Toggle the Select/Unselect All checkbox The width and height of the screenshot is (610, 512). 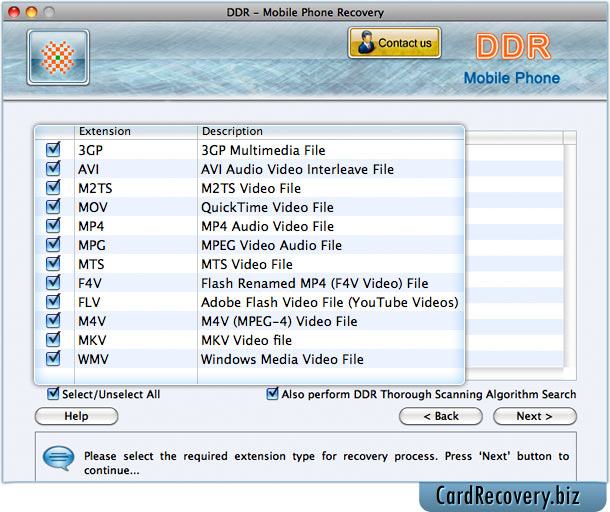point(53,394)
